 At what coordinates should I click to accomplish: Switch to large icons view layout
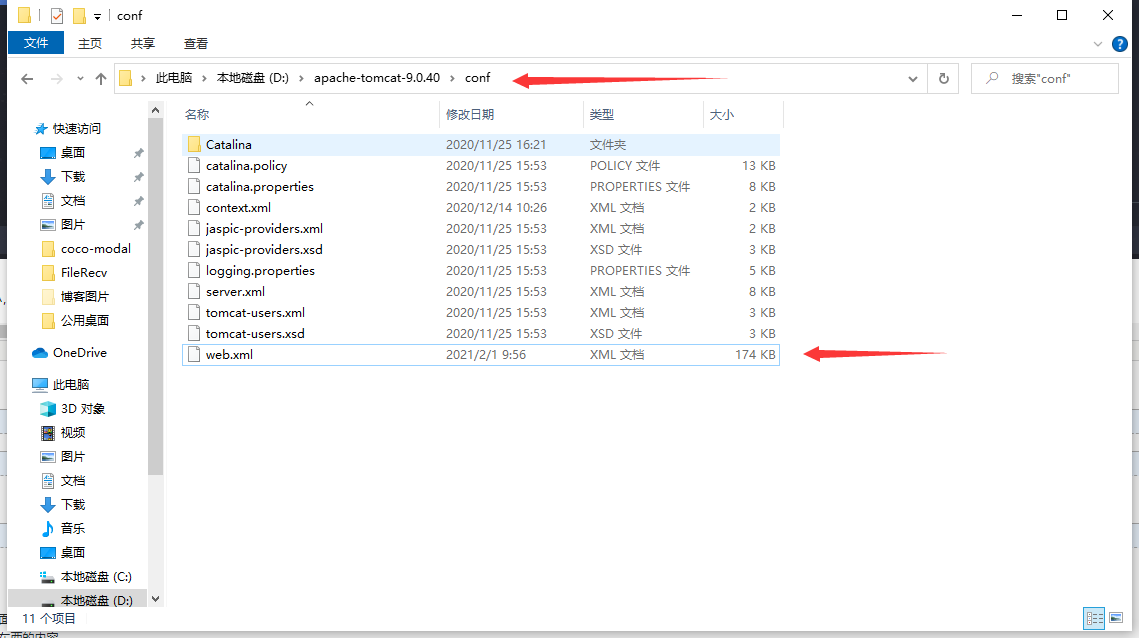(x=1116, y=618)
